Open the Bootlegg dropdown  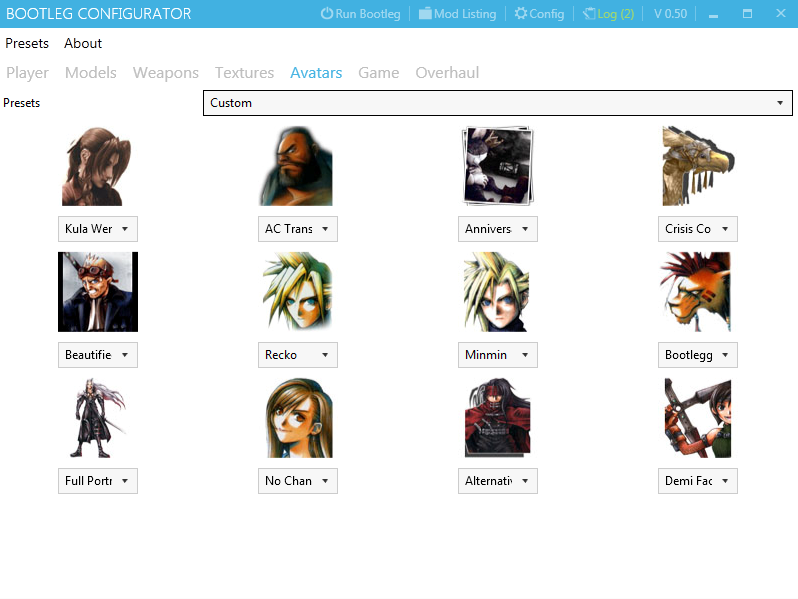click(x=698, y=355)
